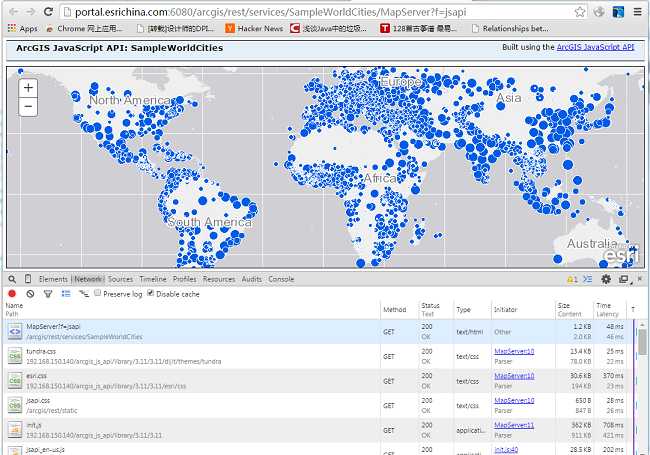Click the yellow warning count indicator
Image resolution: width=650 pixels, height=455 pixels.
tap(572, 279)
